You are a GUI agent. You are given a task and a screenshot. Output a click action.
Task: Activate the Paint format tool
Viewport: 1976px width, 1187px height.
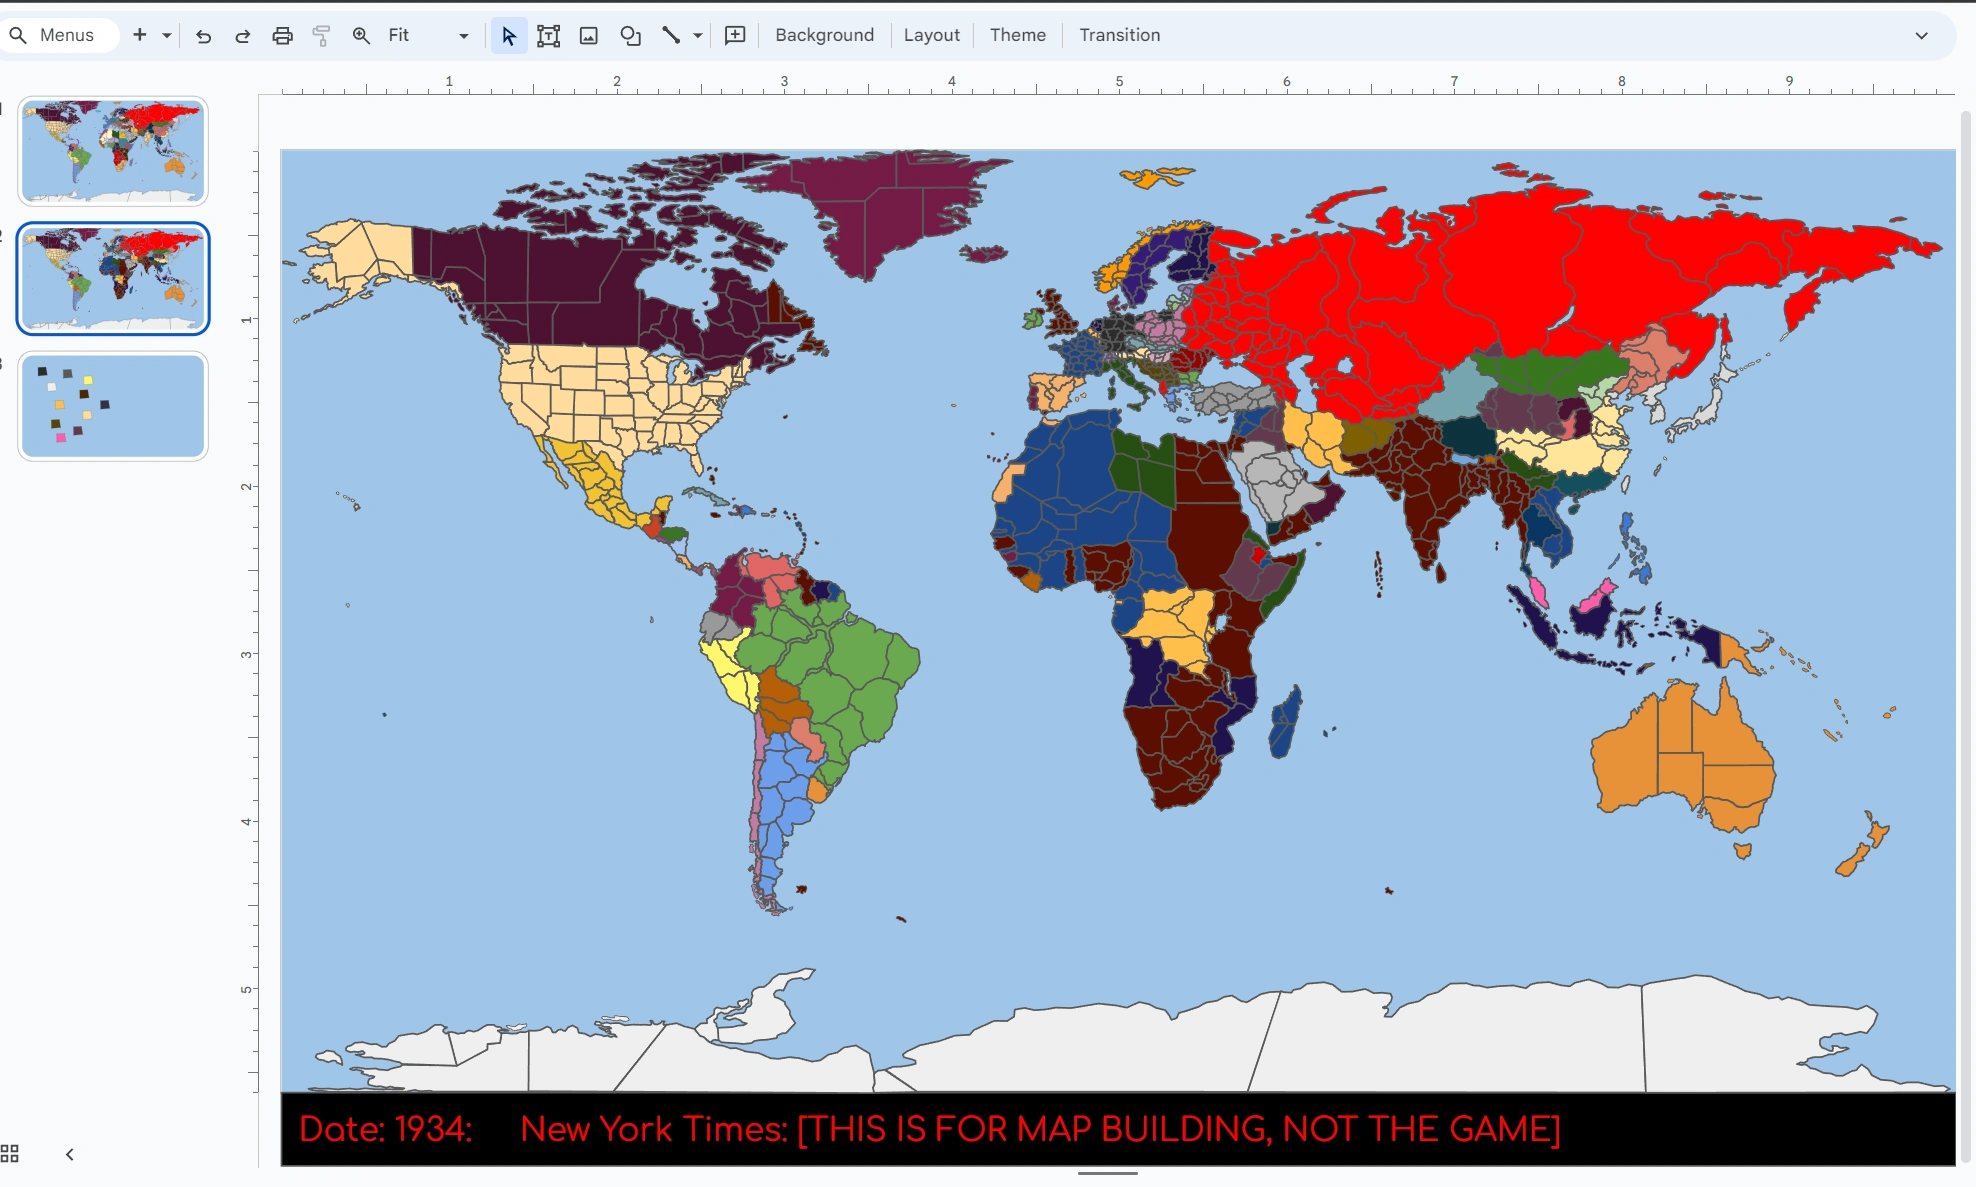[321, 35]
